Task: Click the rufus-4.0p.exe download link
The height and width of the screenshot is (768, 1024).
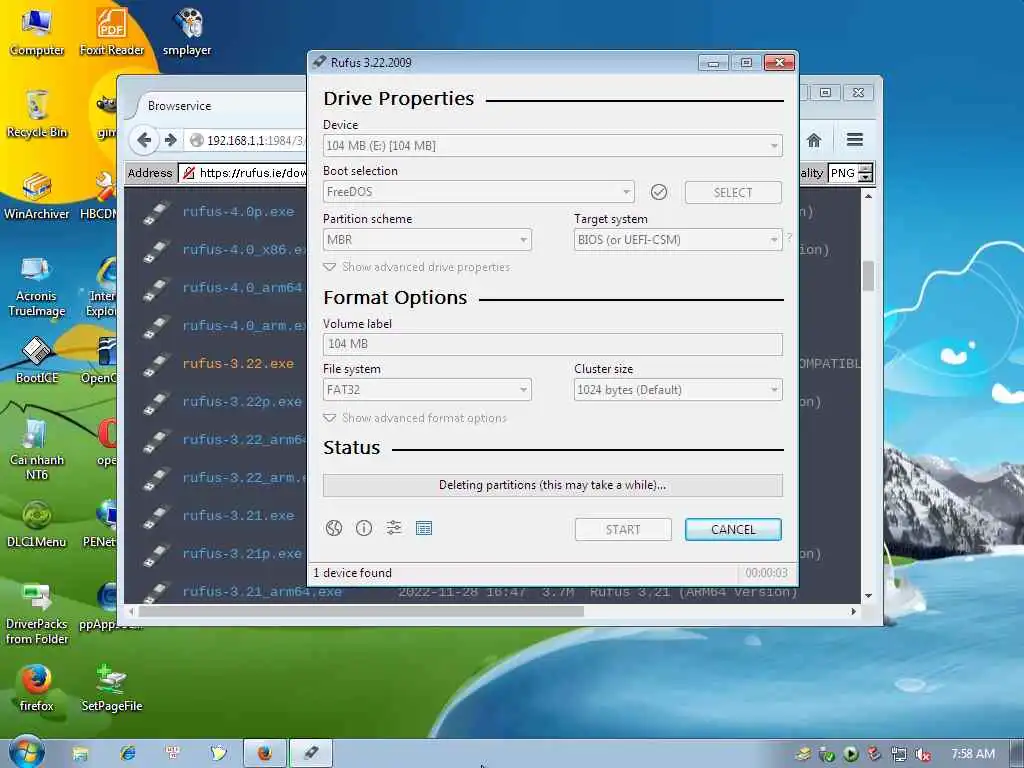Action: [x=238, y=212]
